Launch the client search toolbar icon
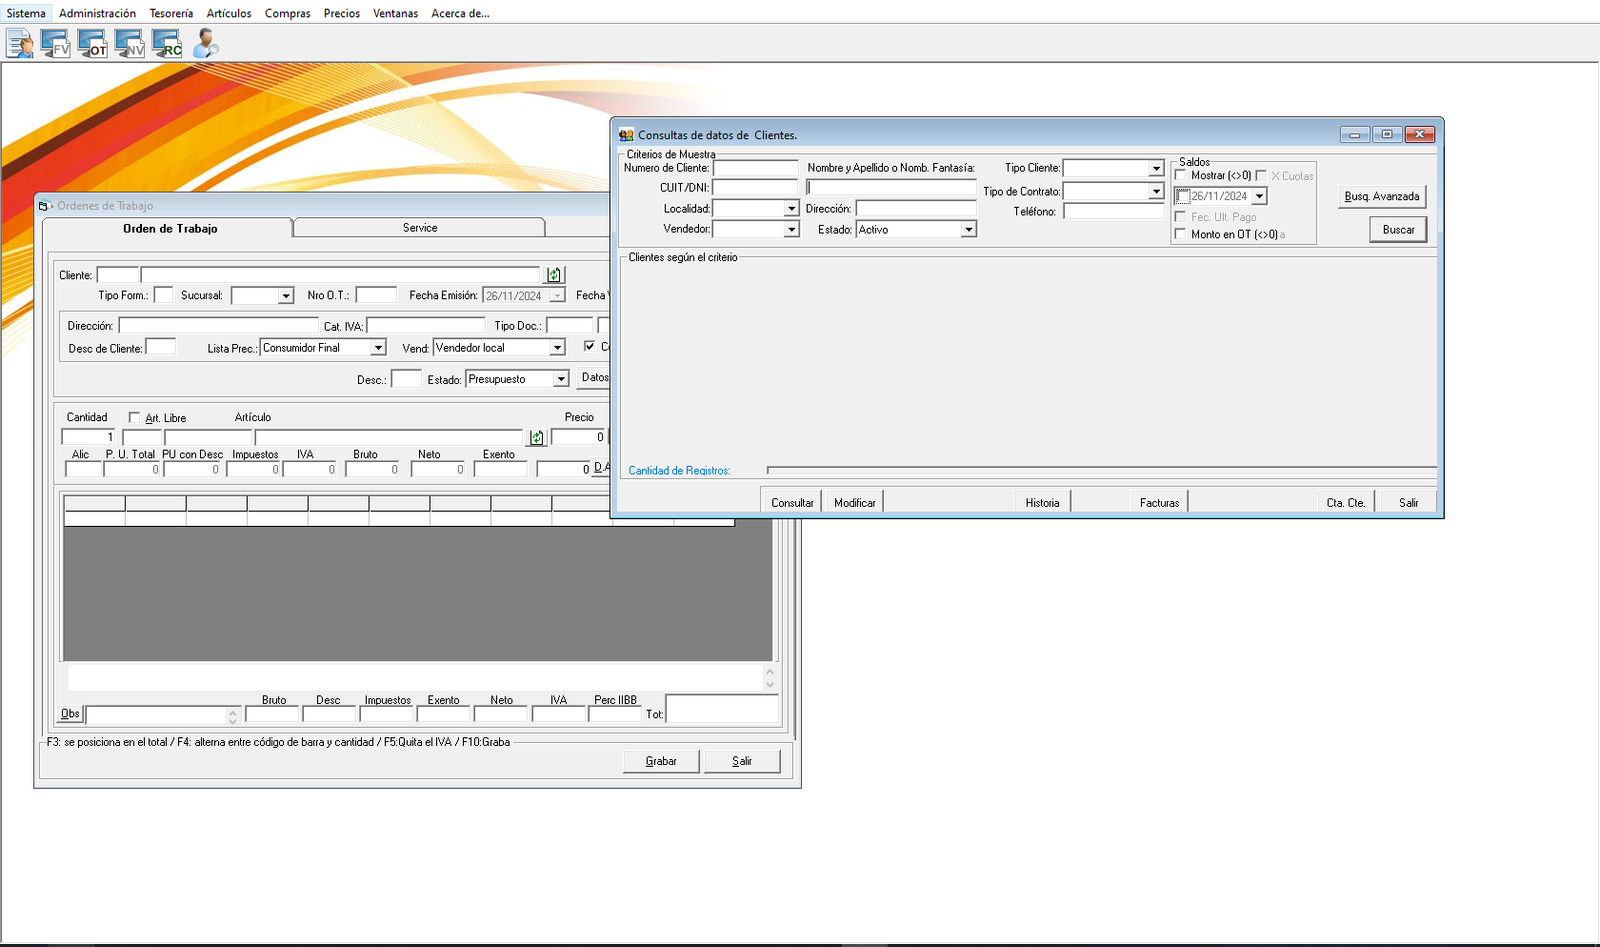The height and width of the screenshot is (947, 1600). coord(205,44)
